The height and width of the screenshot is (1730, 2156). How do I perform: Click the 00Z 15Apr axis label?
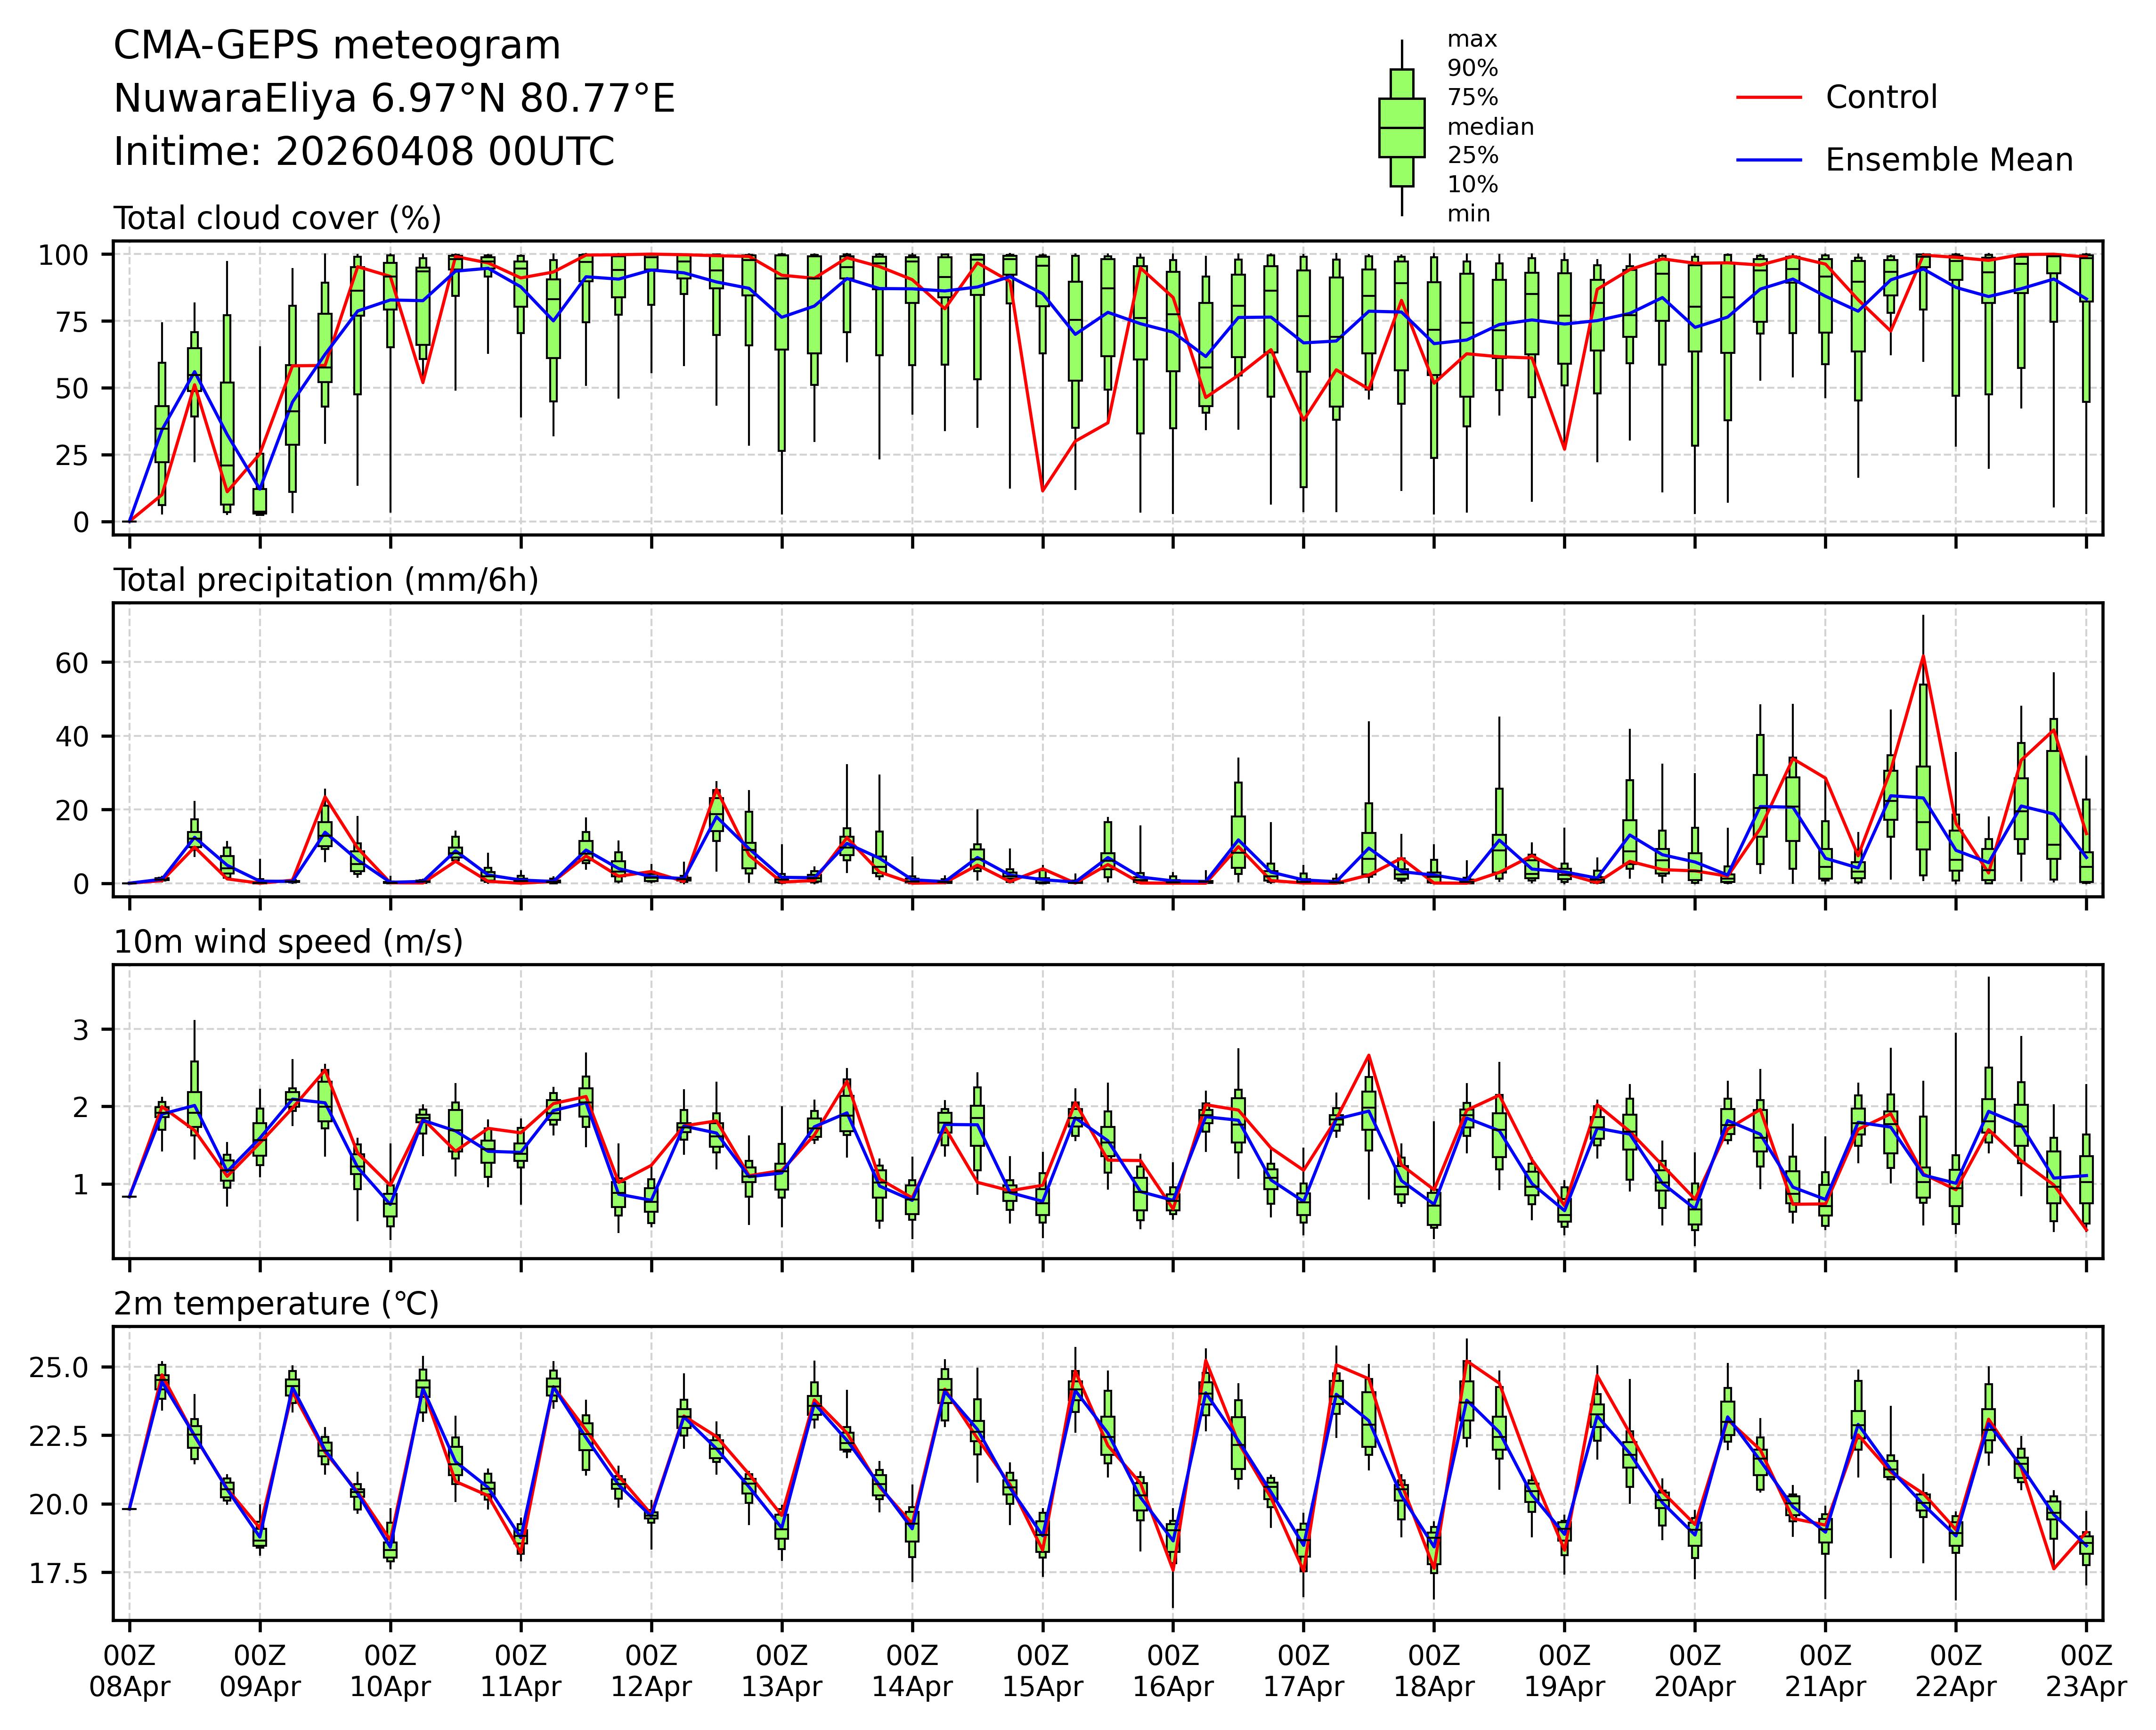point(1042,1670)
